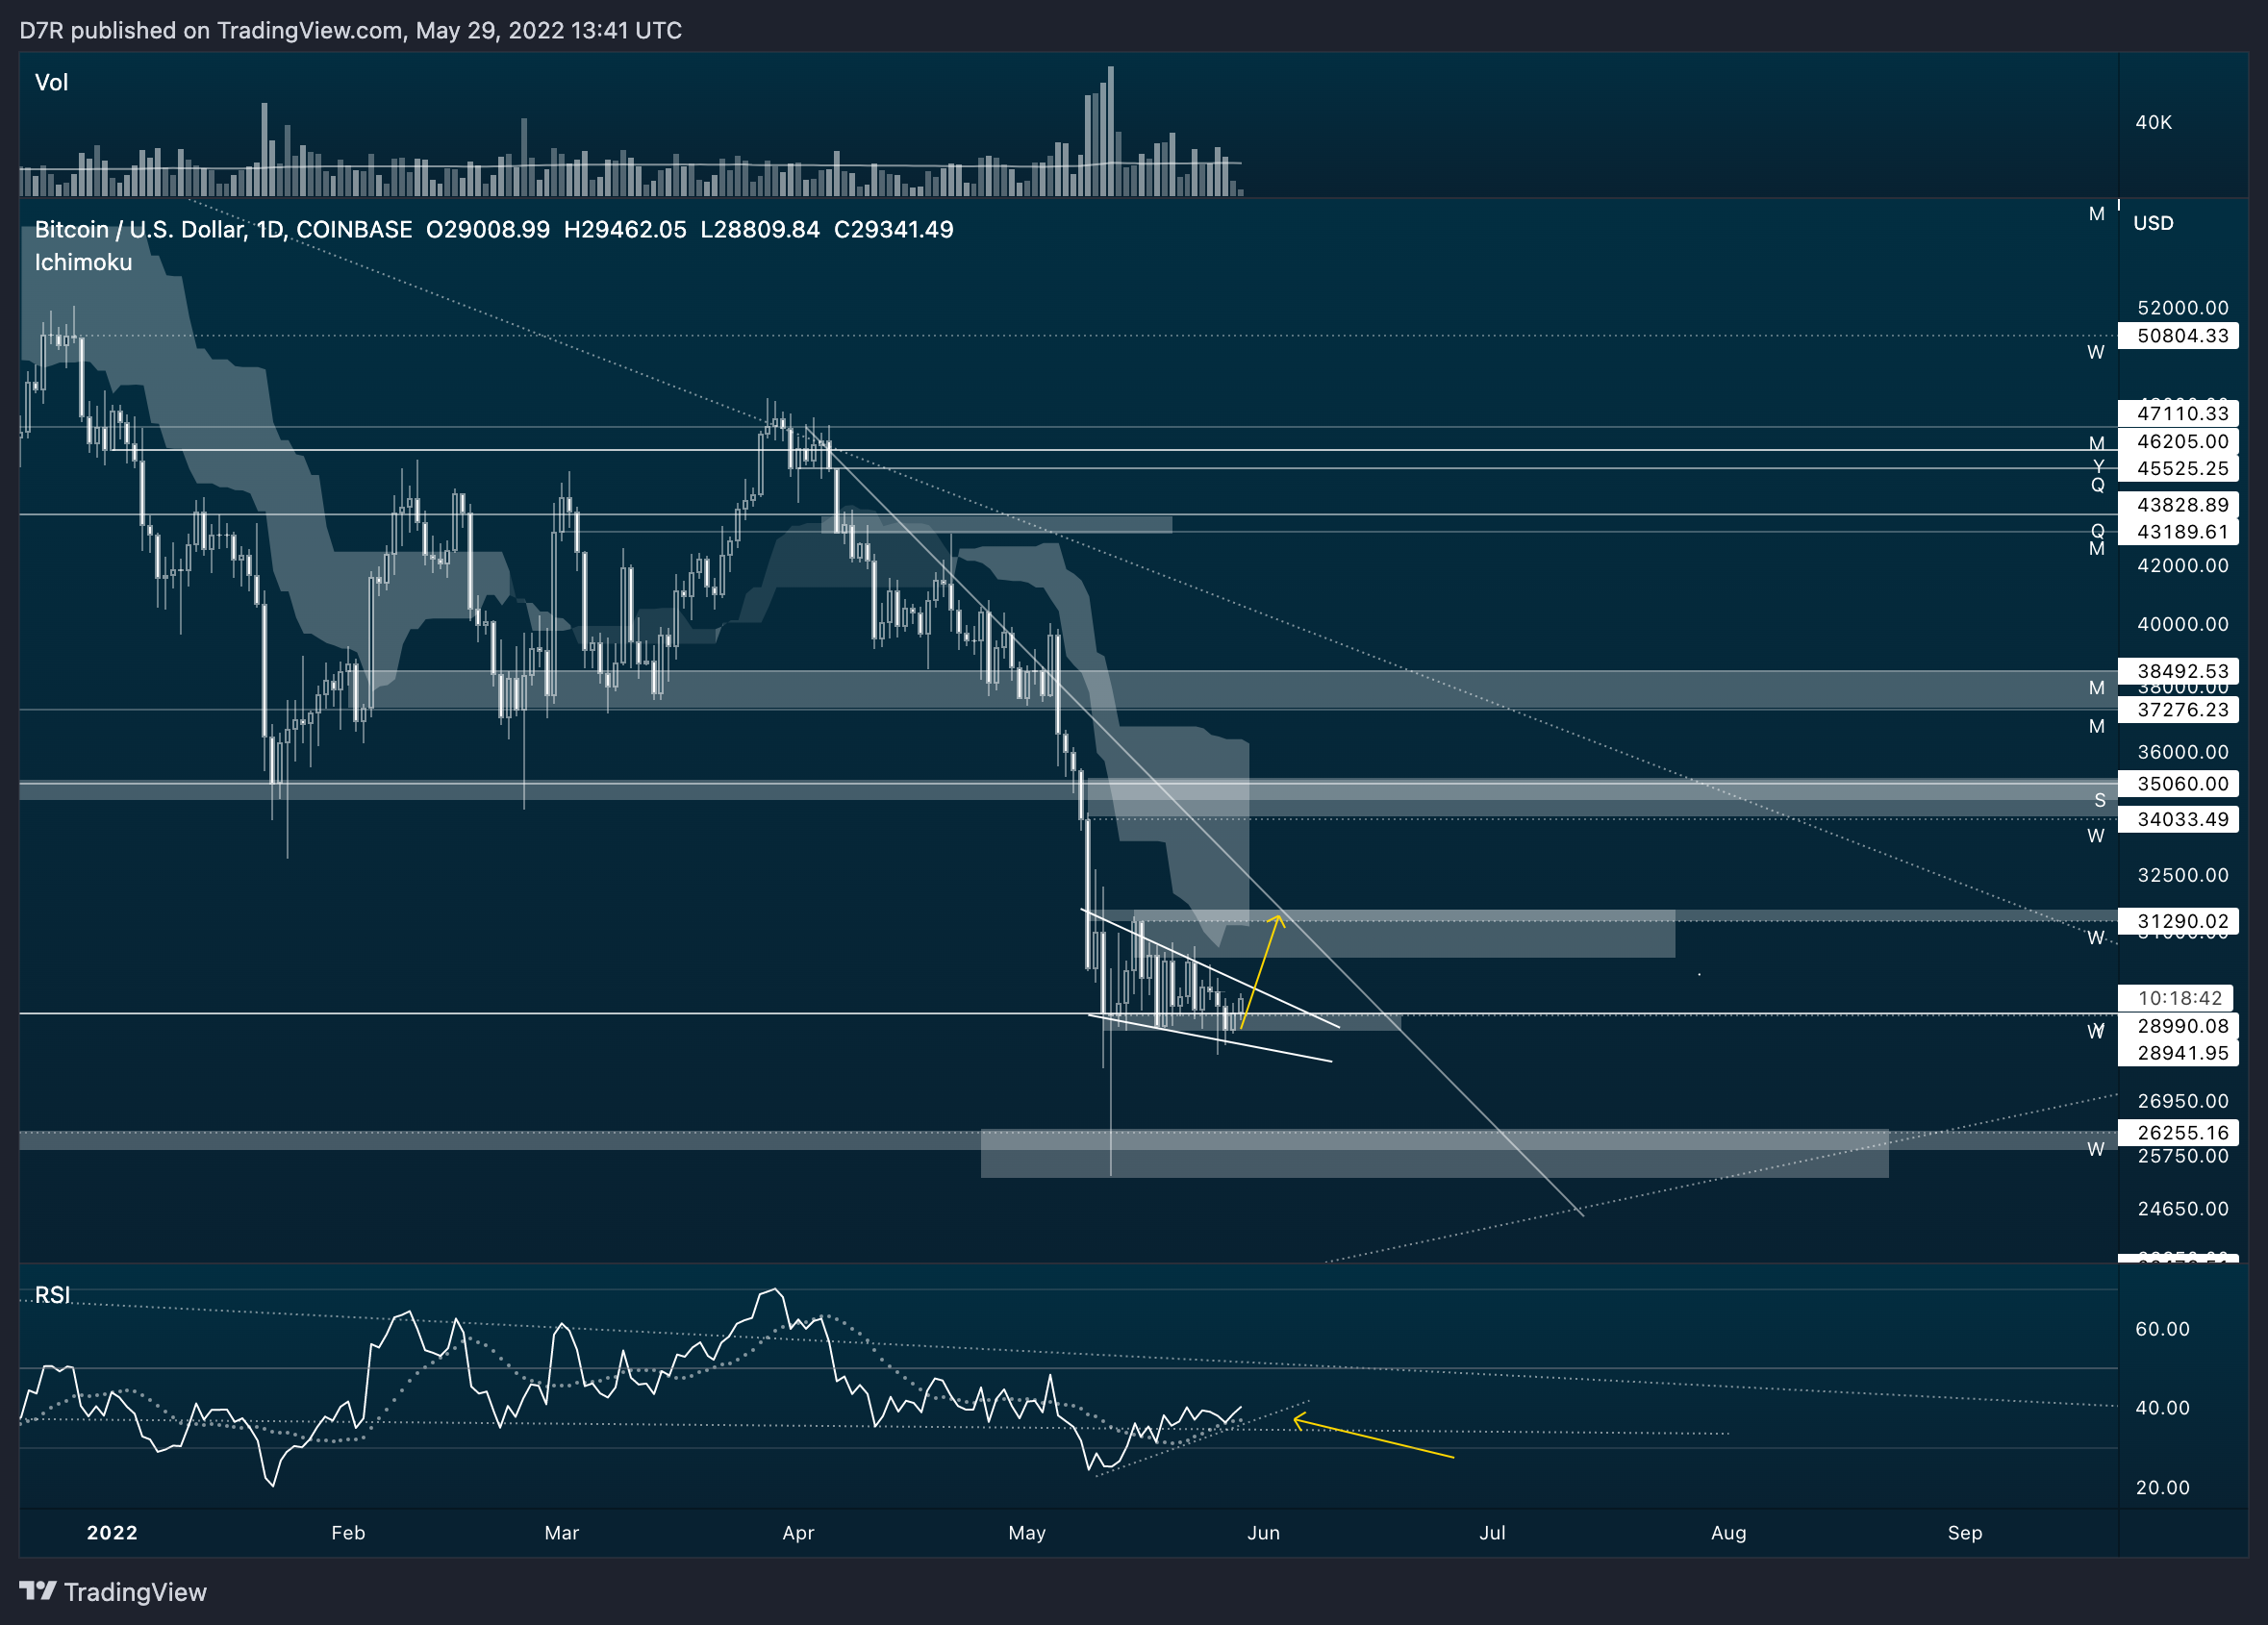2268x1625 pixels.
Task: Click the '2022' time axis label
Action: coord(112,1533)
